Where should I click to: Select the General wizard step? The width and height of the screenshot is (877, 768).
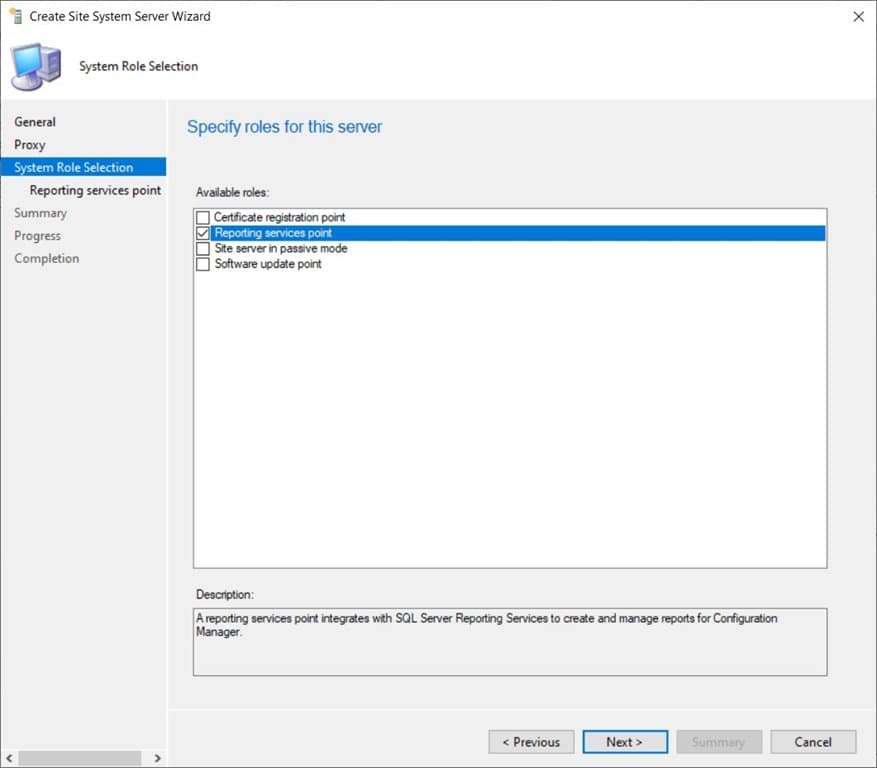(34, 121)
